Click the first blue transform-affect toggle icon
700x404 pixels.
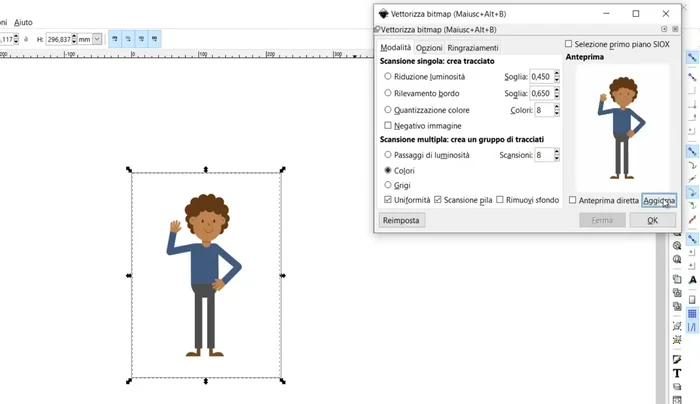click(x=117, y=39)
